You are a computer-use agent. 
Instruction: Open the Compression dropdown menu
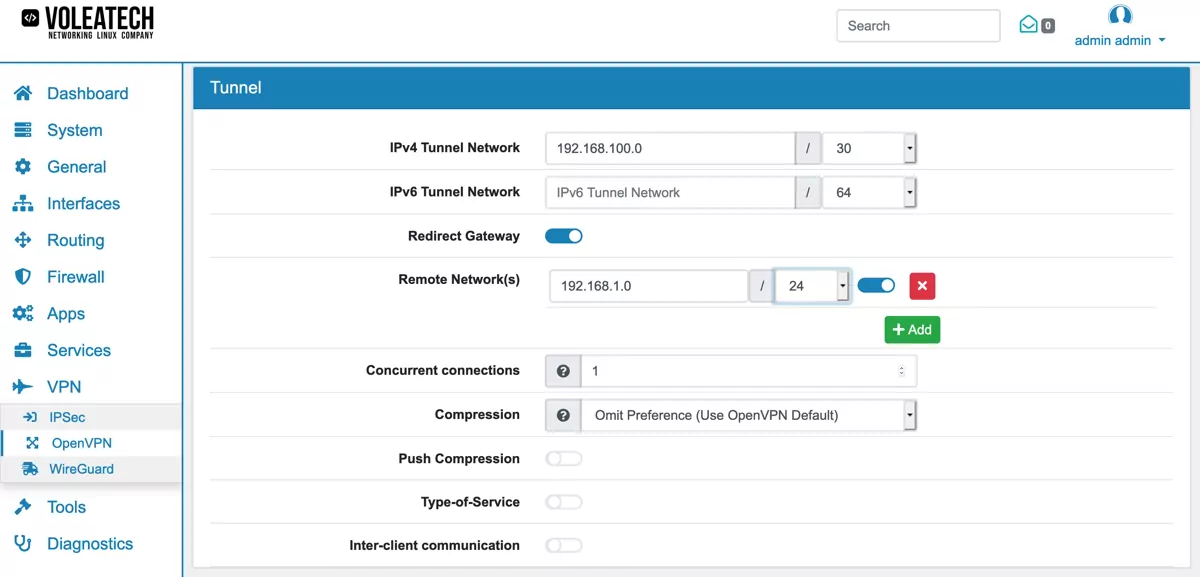click(908, 414)
